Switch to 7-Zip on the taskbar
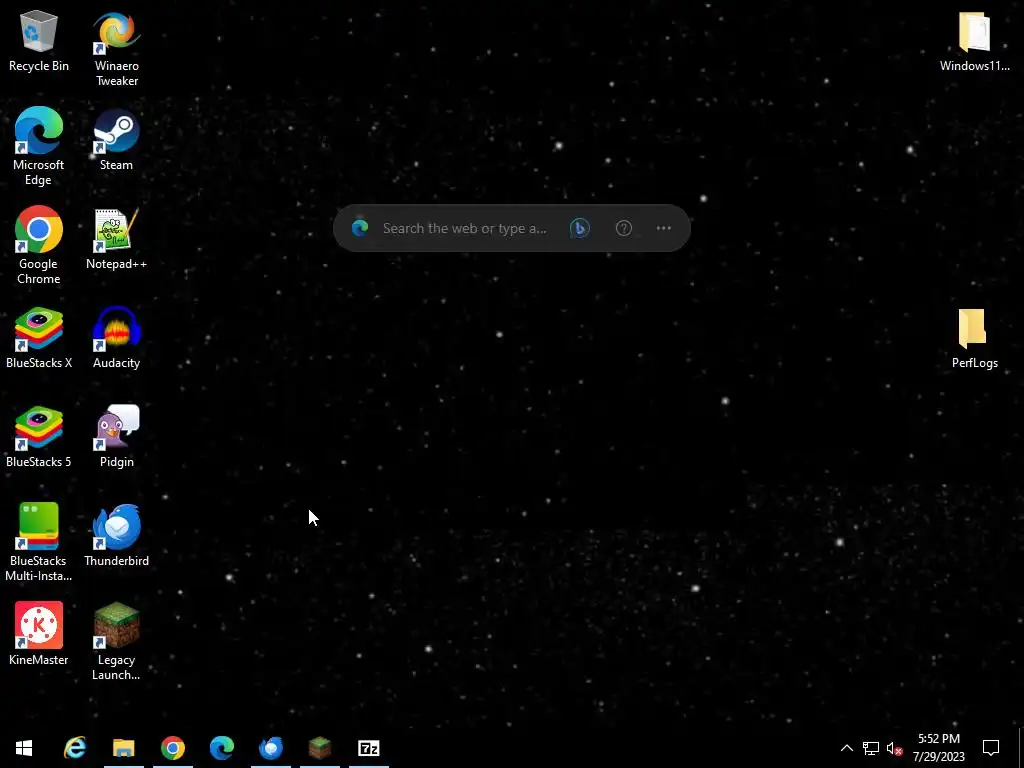This screenshot has height=768, width=1024. (x=368, y=748)
